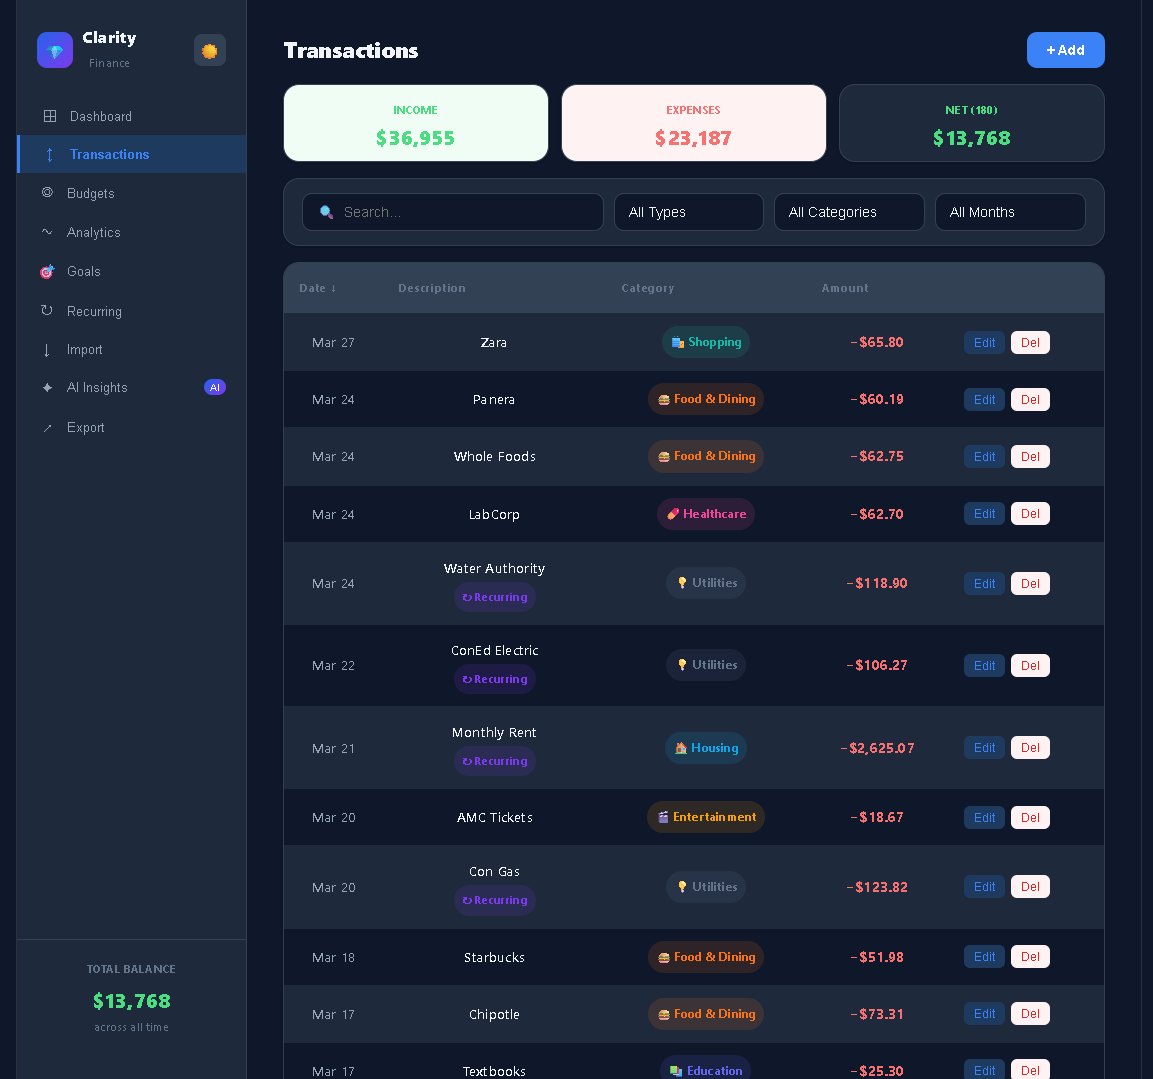Go to AI Insights page
This screenshot has width=1153, height=1079.
(132, 388)
